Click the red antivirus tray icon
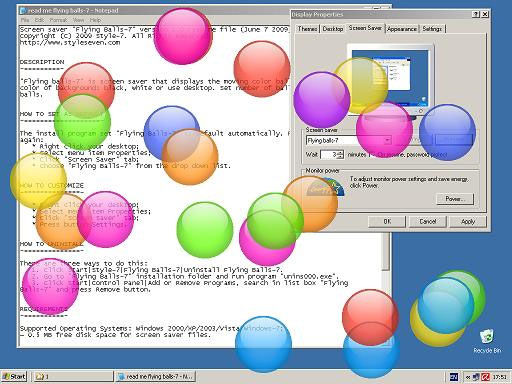The height and width of the screenshot is (384, 512). 486,377
